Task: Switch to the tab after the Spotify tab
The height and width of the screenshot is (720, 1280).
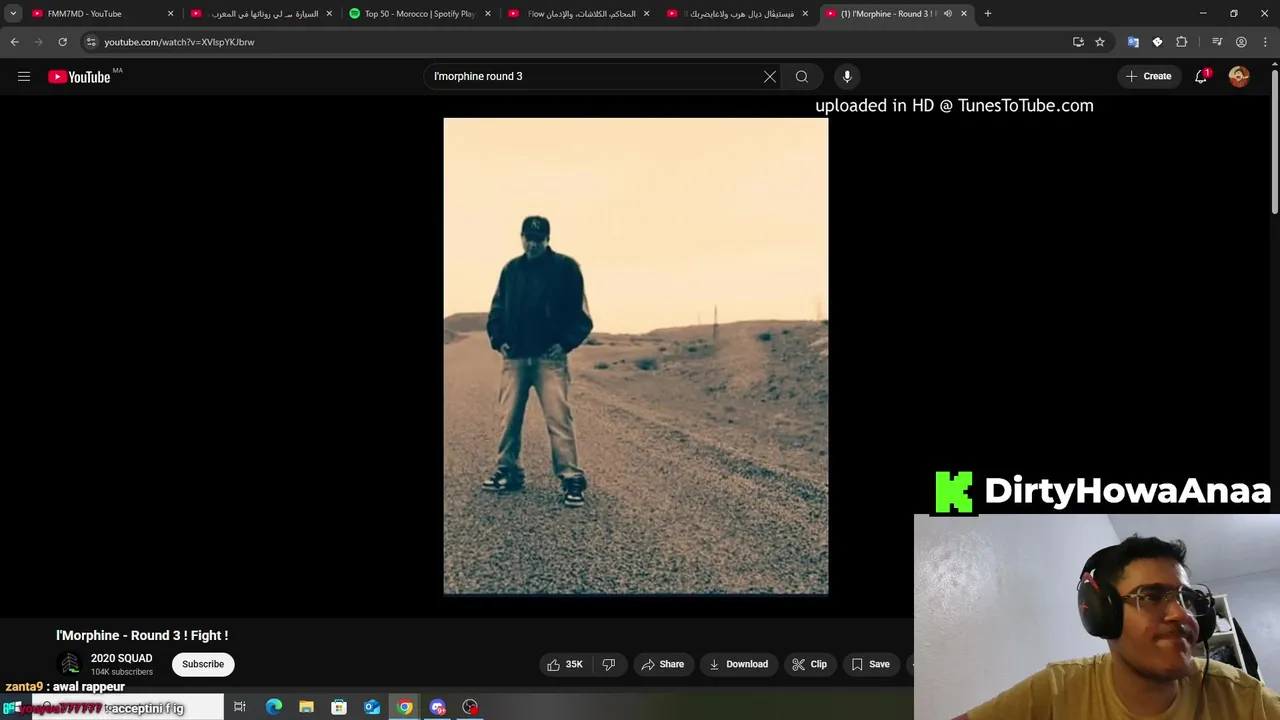Action: (x=578, y=14)
